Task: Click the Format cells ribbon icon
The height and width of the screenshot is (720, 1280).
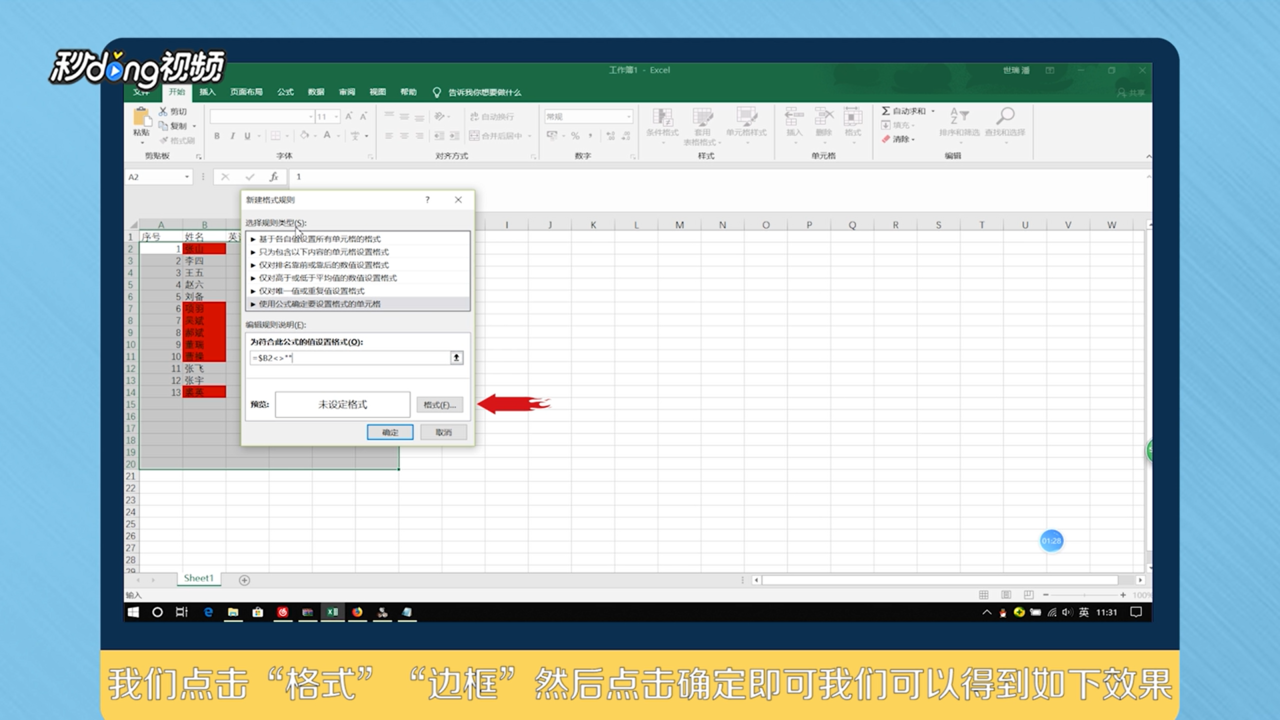Action: point(853,116)
